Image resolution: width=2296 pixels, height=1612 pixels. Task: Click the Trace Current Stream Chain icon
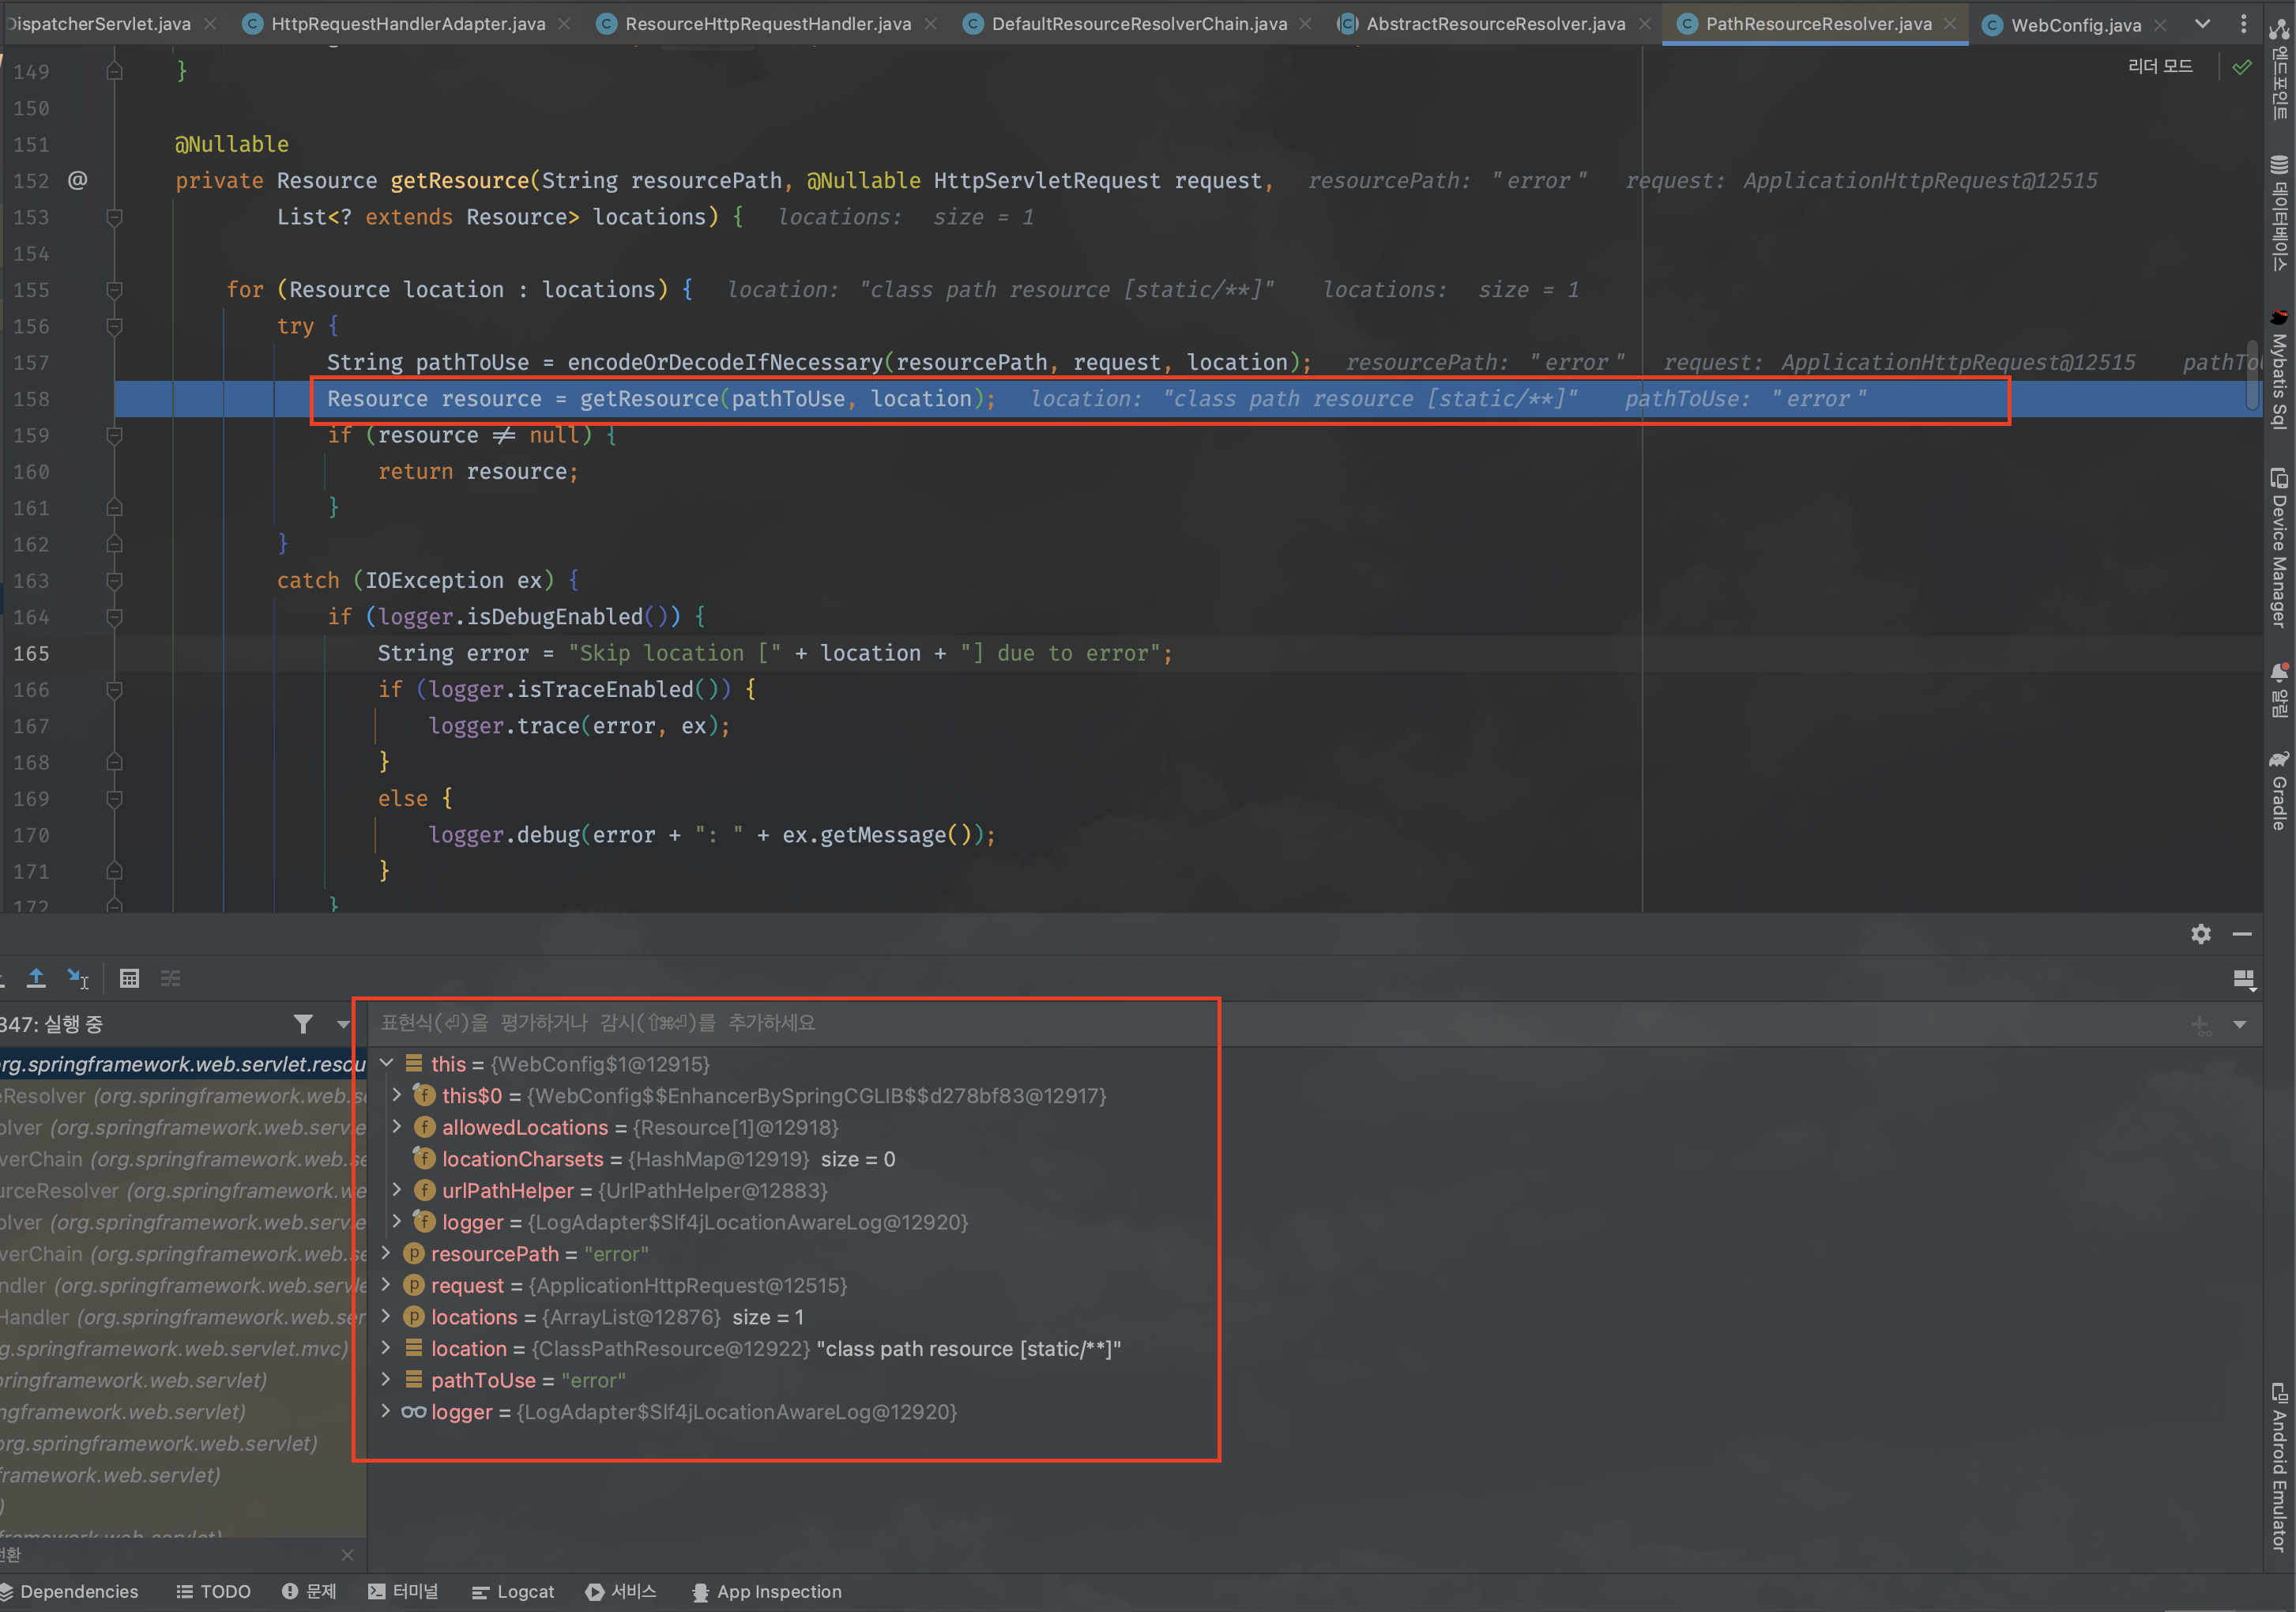pos(171,978)
